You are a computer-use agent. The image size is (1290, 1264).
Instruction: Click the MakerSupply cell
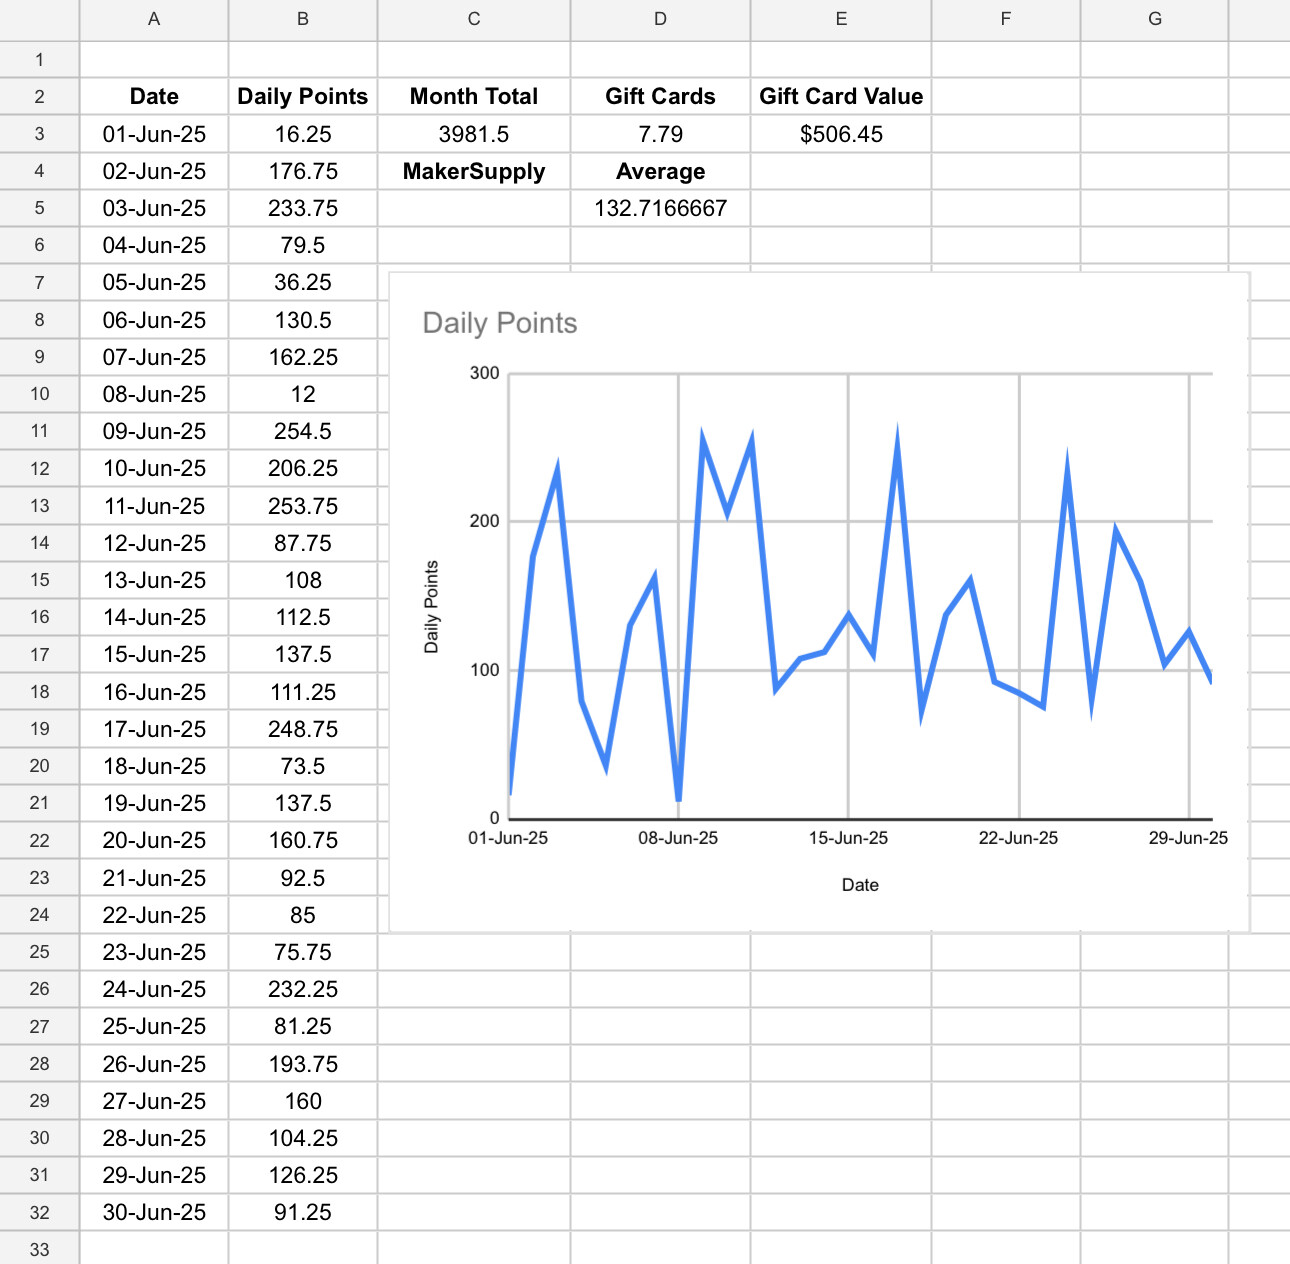coord(474,171)
